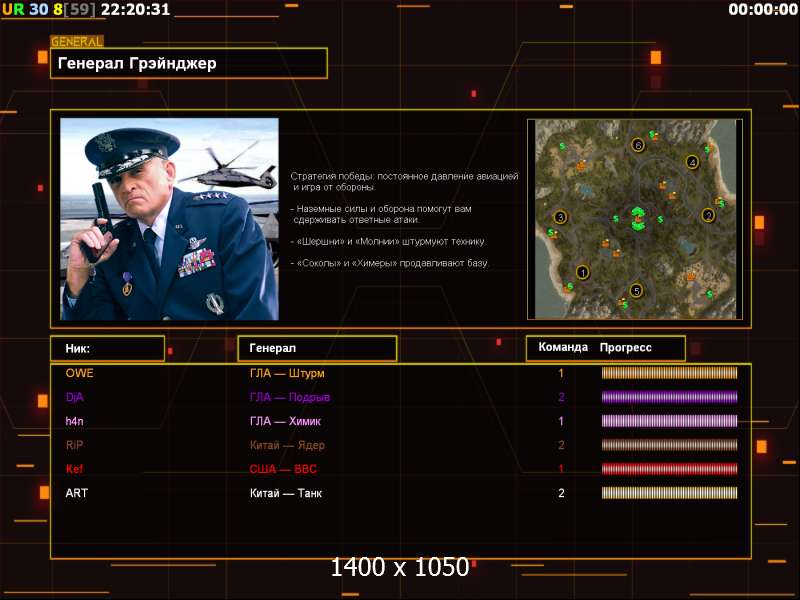
Task: Choose start position 4 marker
Action: (691, 161)
